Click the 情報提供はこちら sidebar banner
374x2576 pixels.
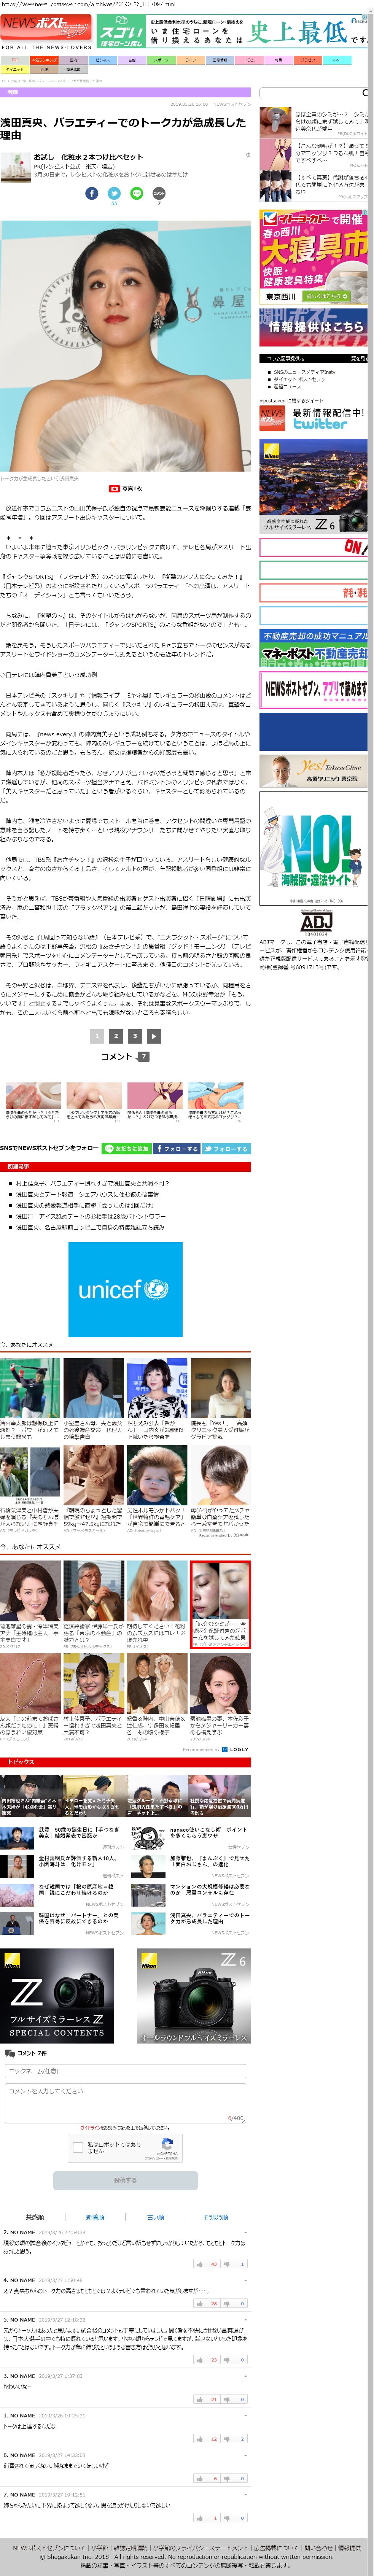click(x=313, y=327)
